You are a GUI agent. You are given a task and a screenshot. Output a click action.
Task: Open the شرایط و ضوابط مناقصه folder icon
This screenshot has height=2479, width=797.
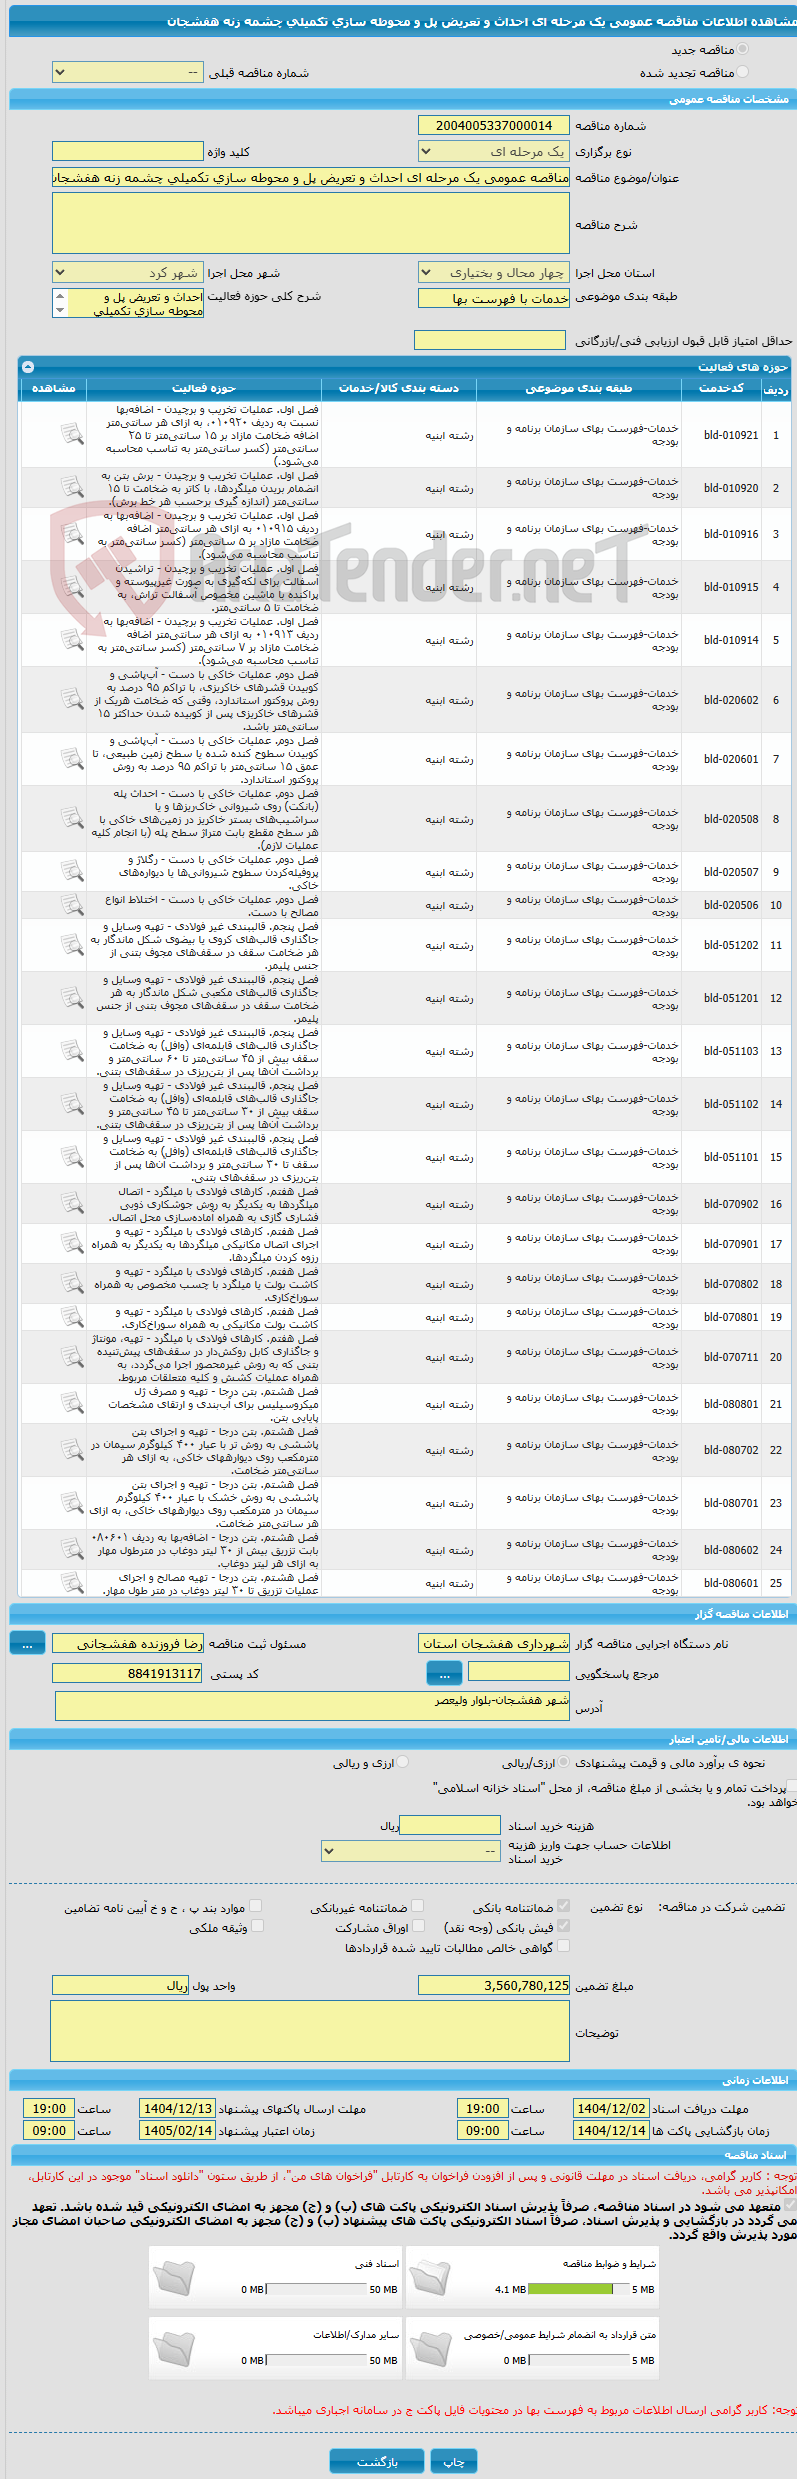430,2278
